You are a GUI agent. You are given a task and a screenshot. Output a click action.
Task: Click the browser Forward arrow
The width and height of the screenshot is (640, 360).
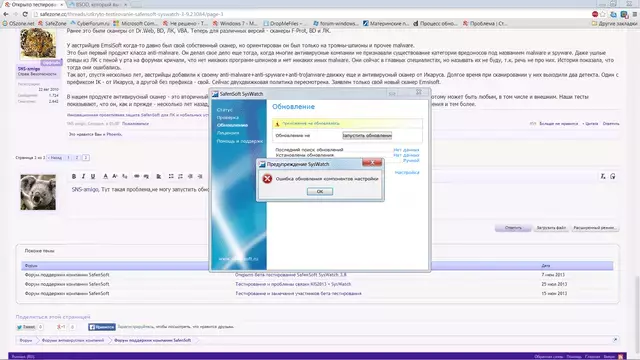coord(15,14)
